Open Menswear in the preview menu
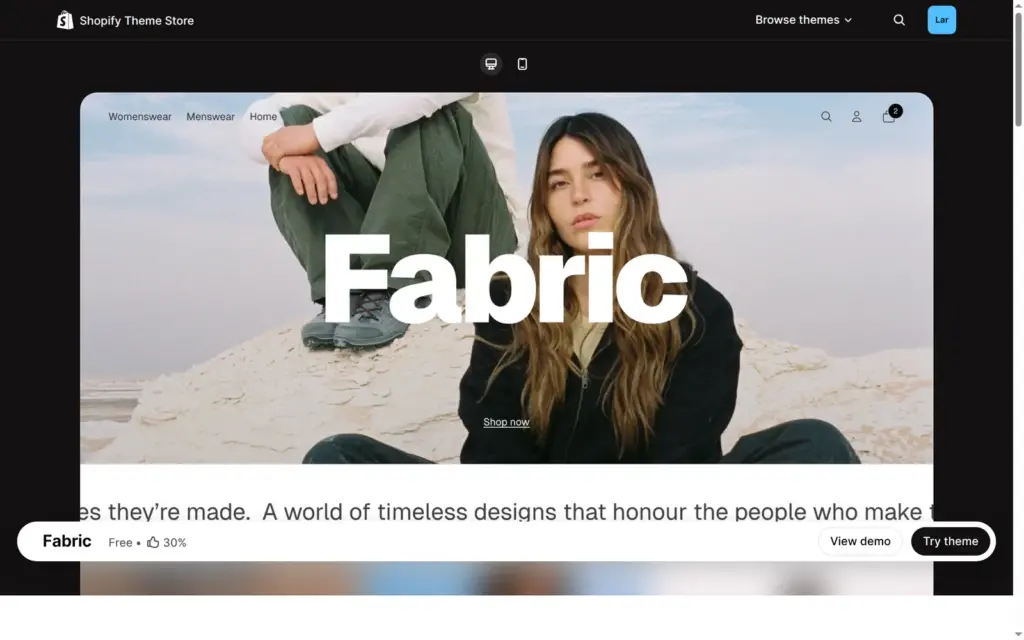 click(210, 117)
